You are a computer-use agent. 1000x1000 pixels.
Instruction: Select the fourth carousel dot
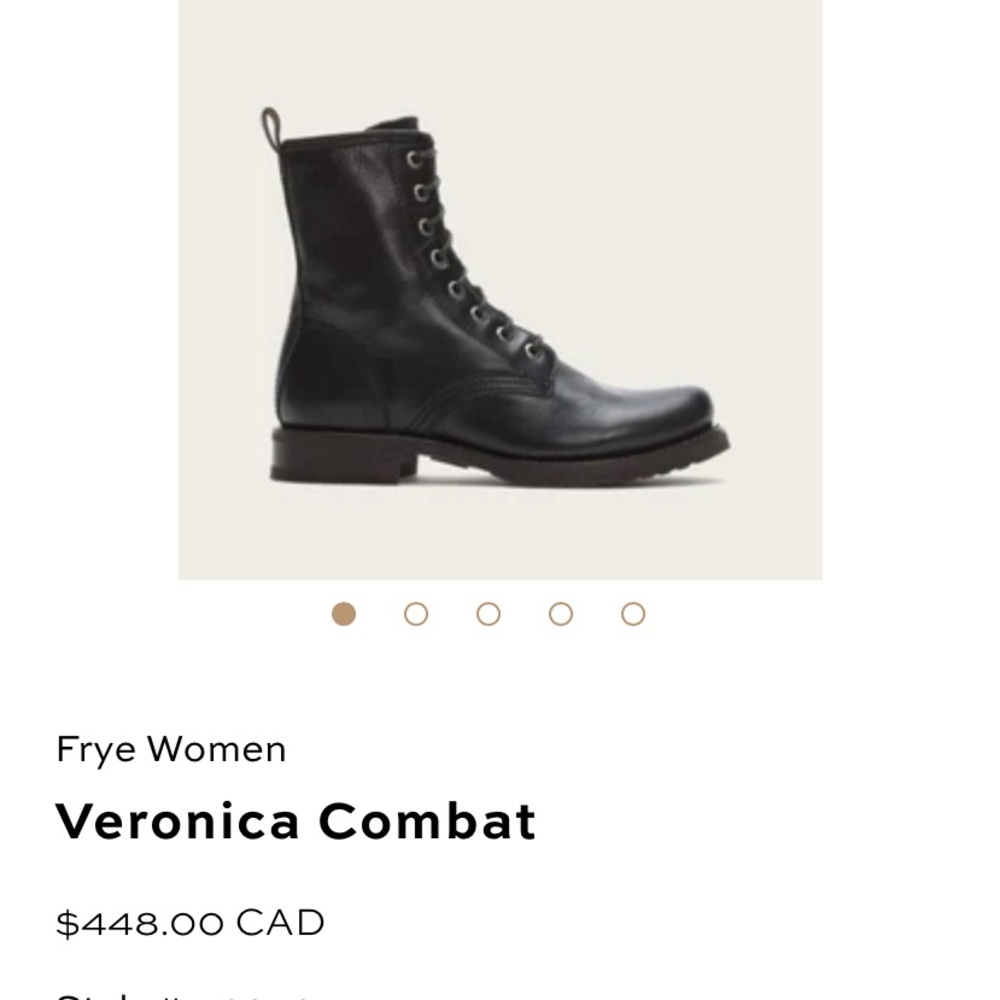tap(559, 612)
